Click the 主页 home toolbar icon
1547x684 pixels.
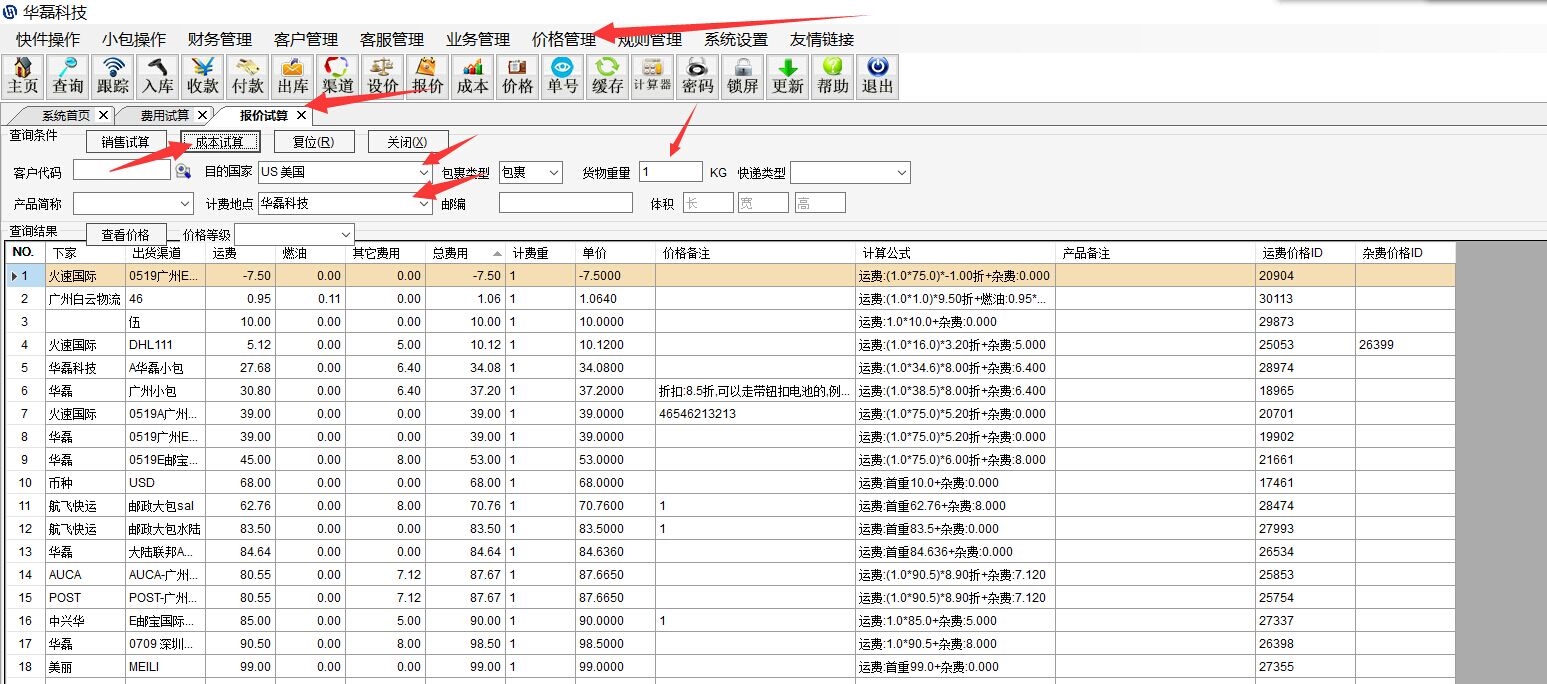[22, 76]
